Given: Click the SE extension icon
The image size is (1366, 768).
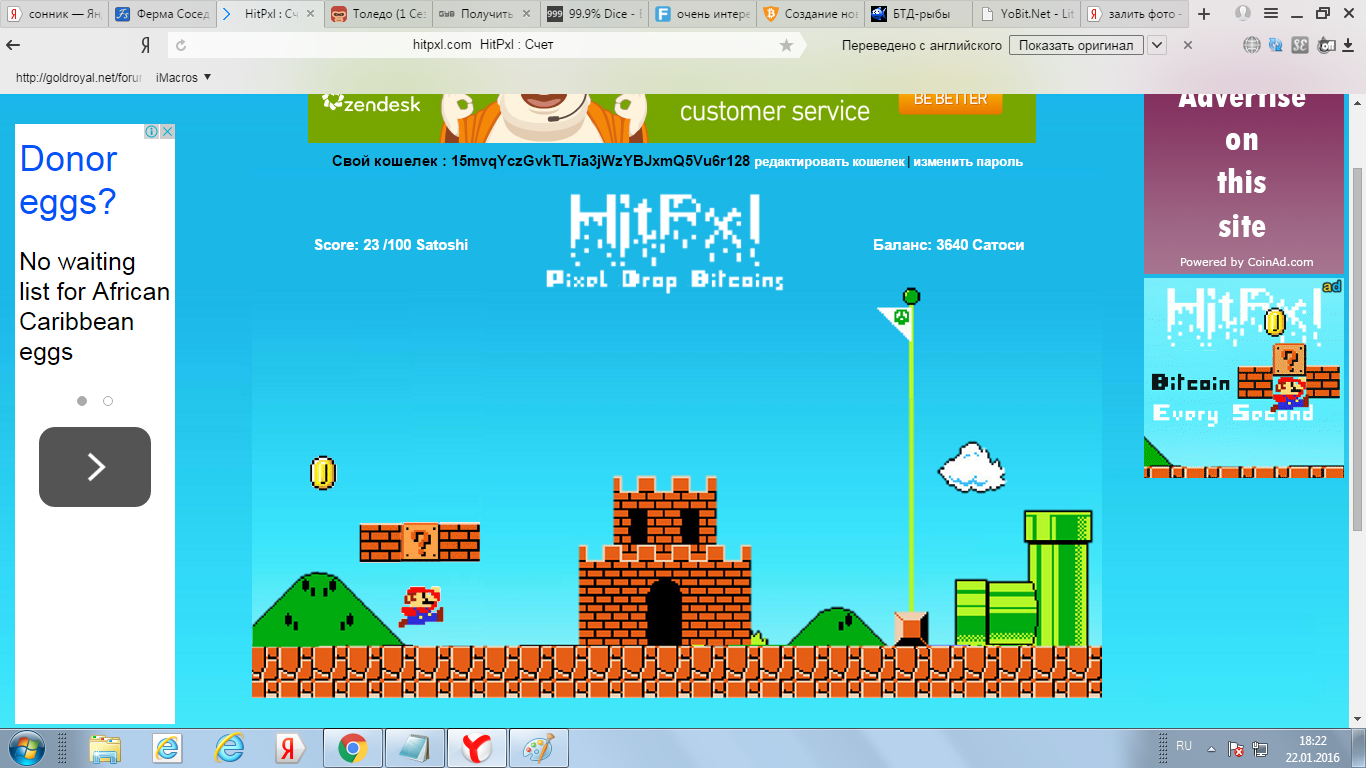Looking at the screenshot, I should [1301, 45].
